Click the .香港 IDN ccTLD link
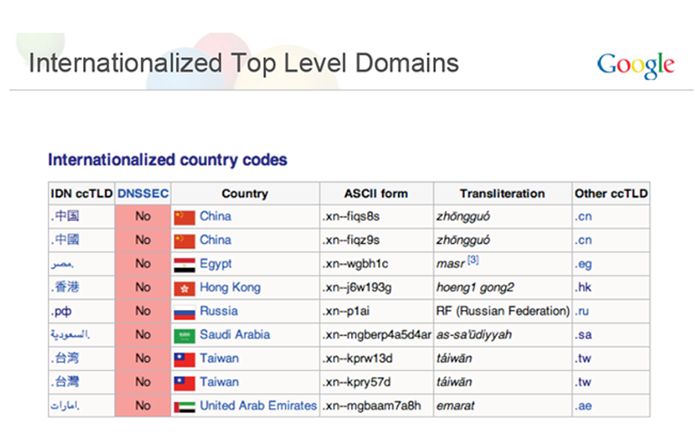The width and height of the screenshot is (700, 443). [x=65, y=288]
